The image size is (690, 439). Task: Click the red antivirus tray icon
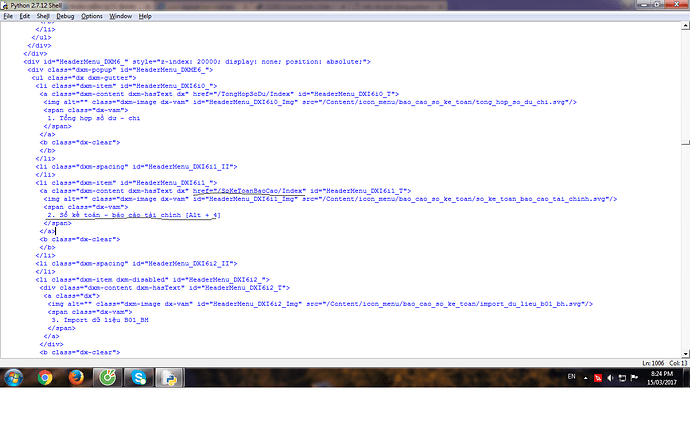(x=598, y=378)
